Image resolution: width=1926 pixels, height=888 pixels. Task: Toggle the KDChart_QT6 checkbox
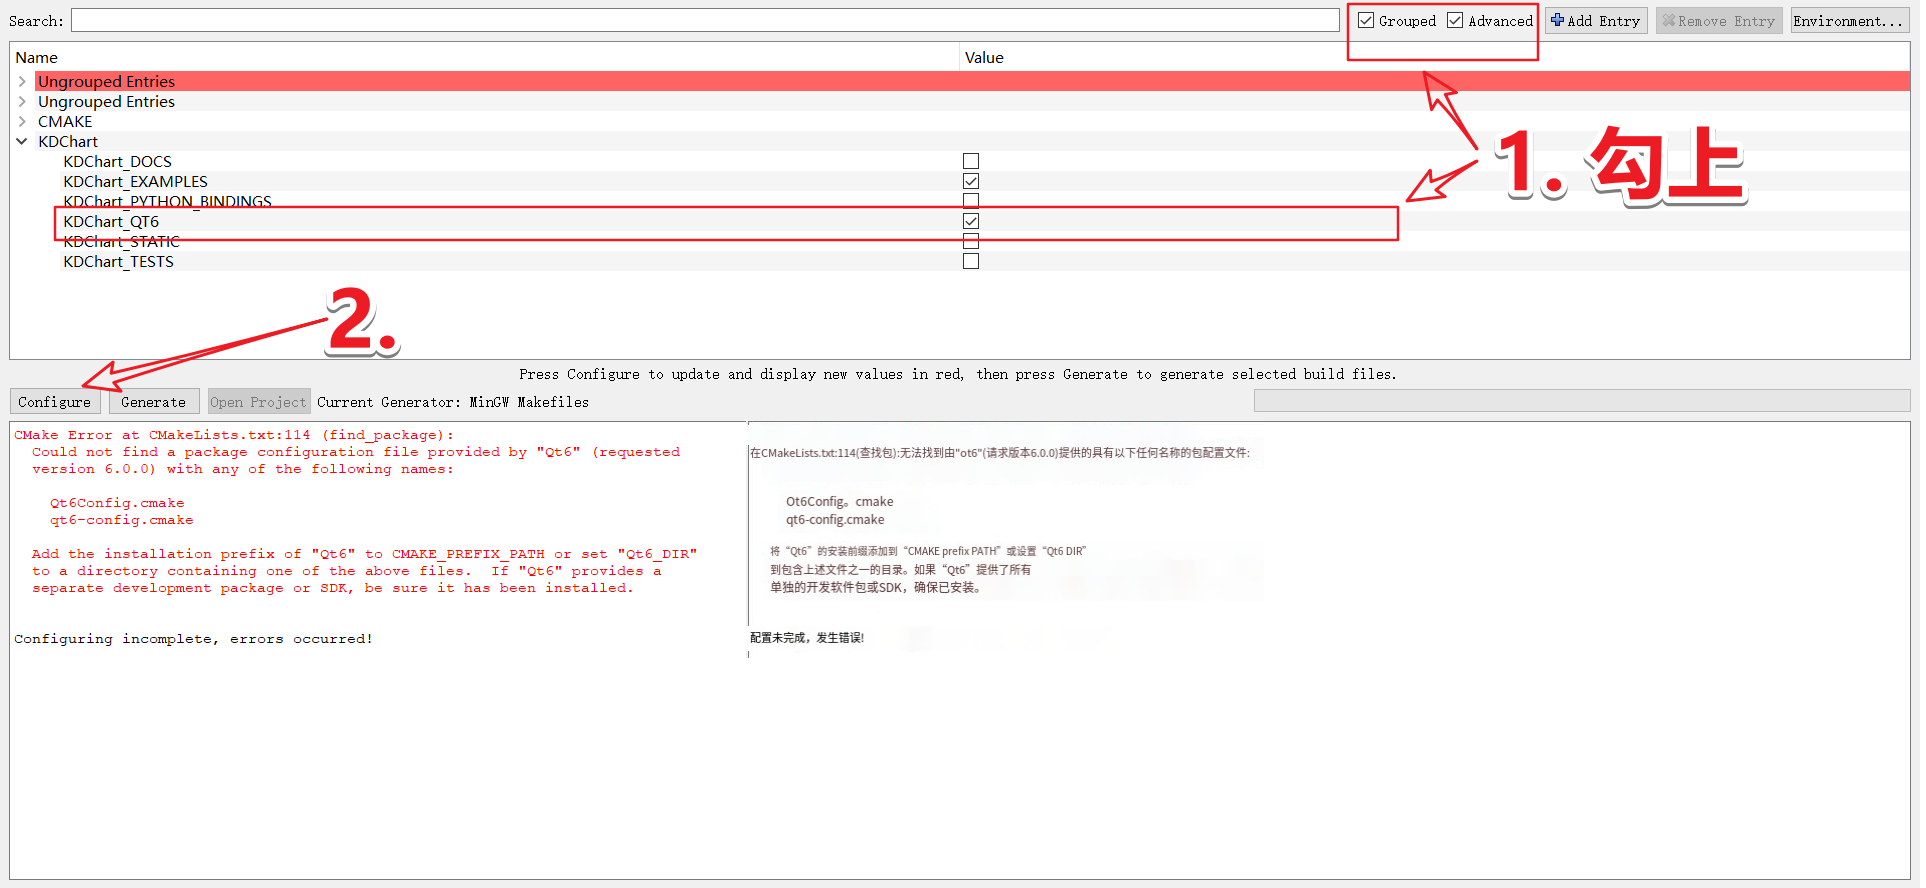[971, 221]
